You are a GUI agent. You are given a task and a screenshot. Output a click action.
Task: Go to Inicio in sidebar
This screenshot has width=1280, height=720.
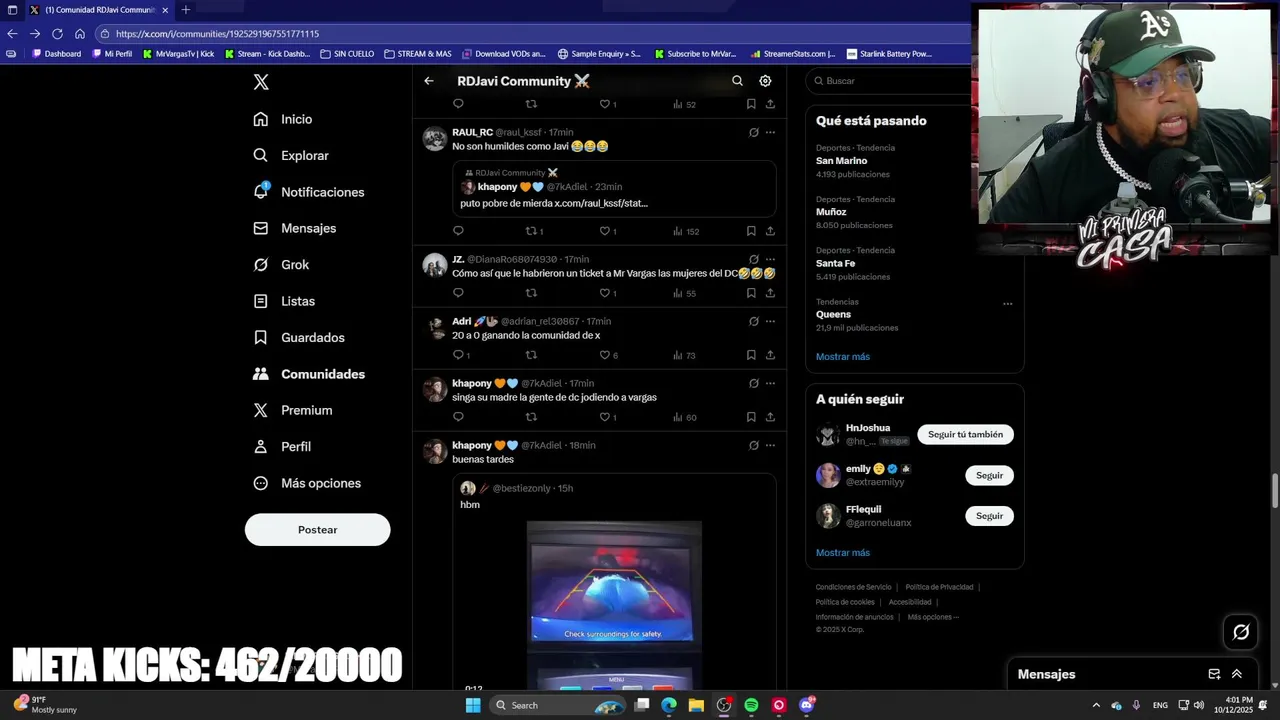tap(283, 119)
